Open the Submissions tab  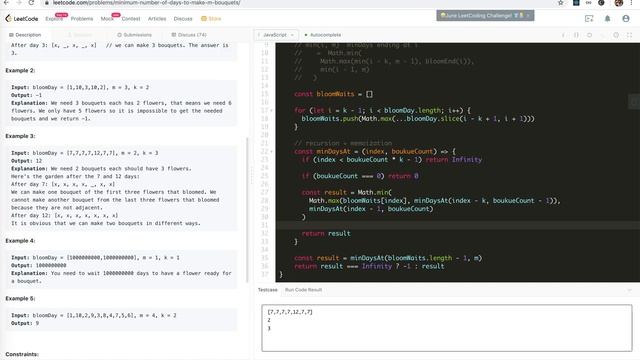pyautogui.click(x=134, y=35)
